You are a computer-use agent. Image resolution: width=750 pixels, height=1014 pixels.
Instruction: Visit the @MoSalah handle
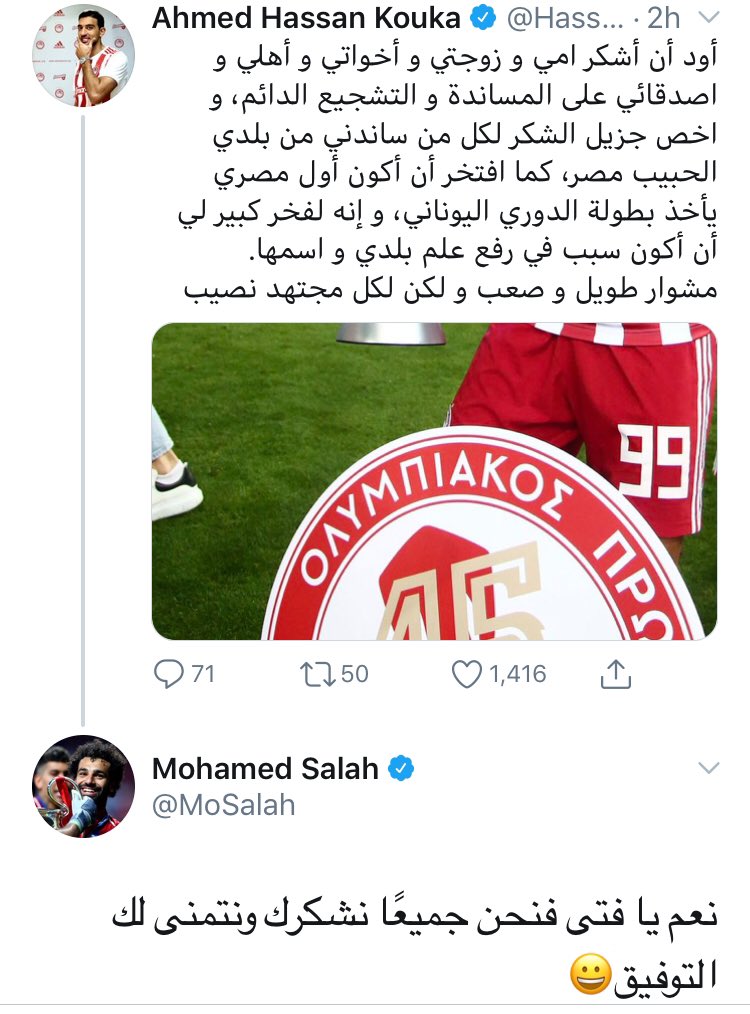pos(224,805)
